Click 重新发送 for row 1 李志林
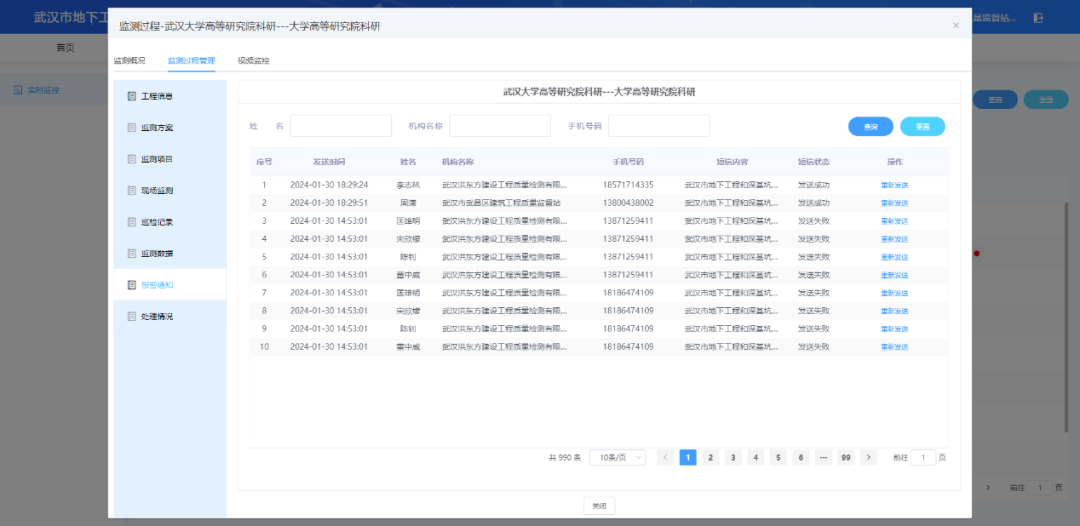1080x526 pixels. [894, 185]
